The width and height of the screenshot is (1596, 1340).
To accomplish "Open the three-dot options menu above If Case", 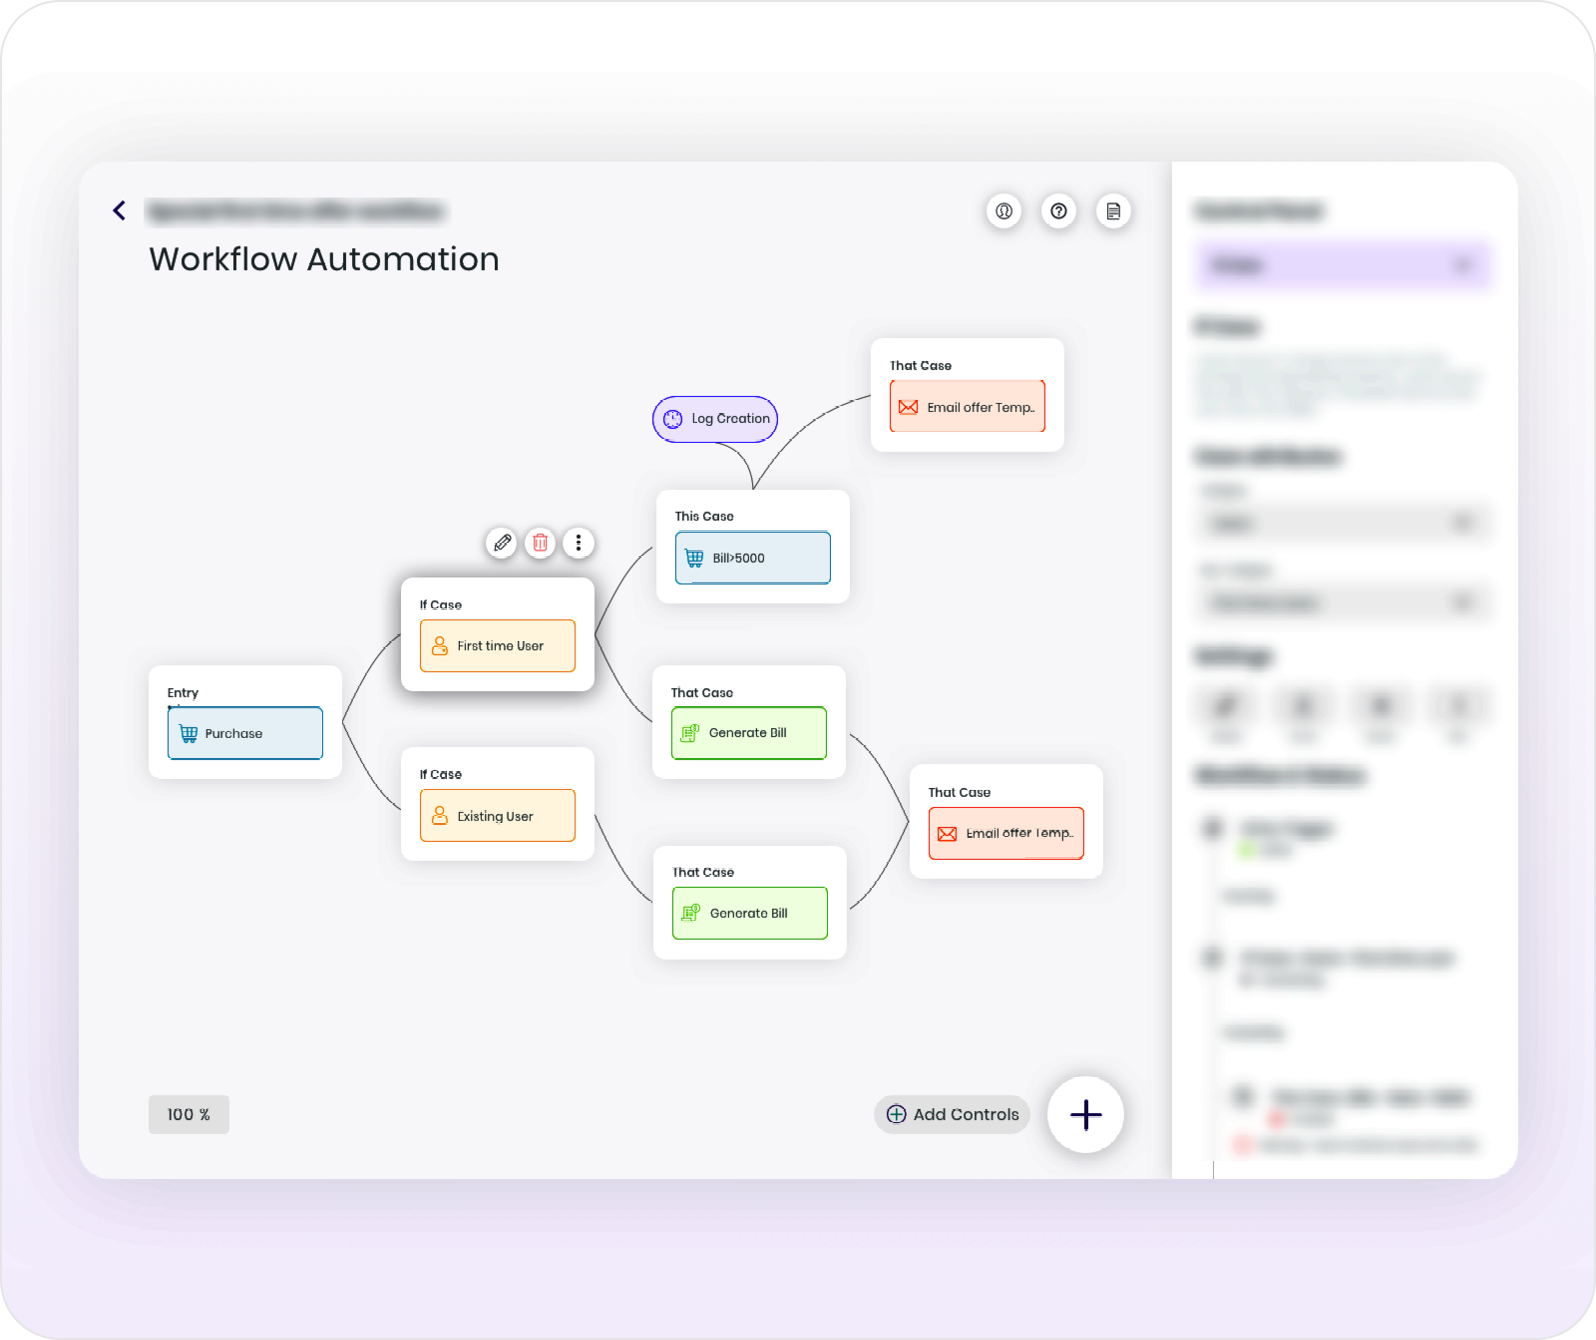I will click(x=578, y=543).
